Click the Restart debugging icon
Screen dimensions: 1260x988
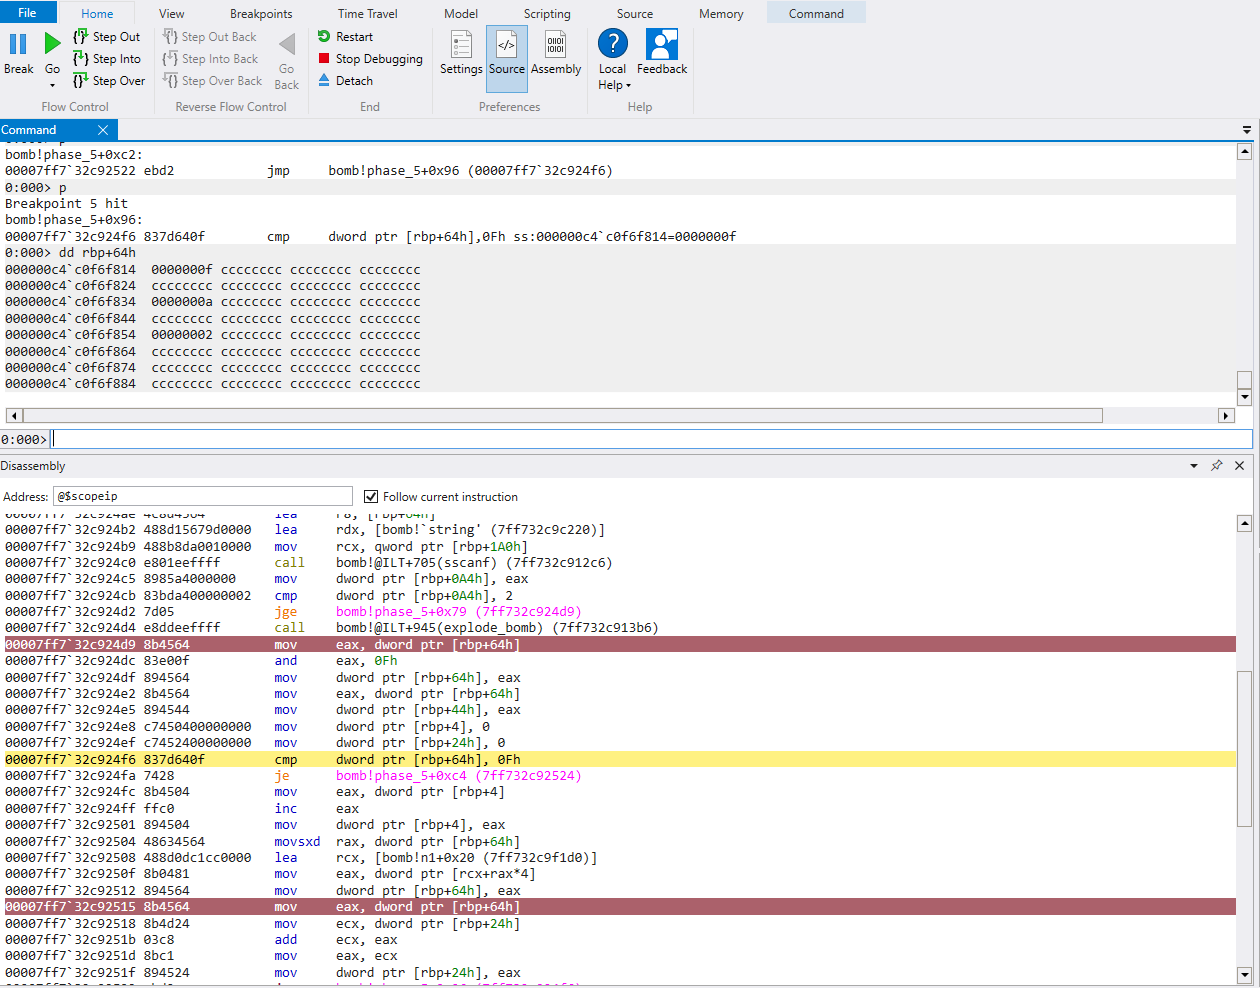pyautogui.click(x=324, y=37)
